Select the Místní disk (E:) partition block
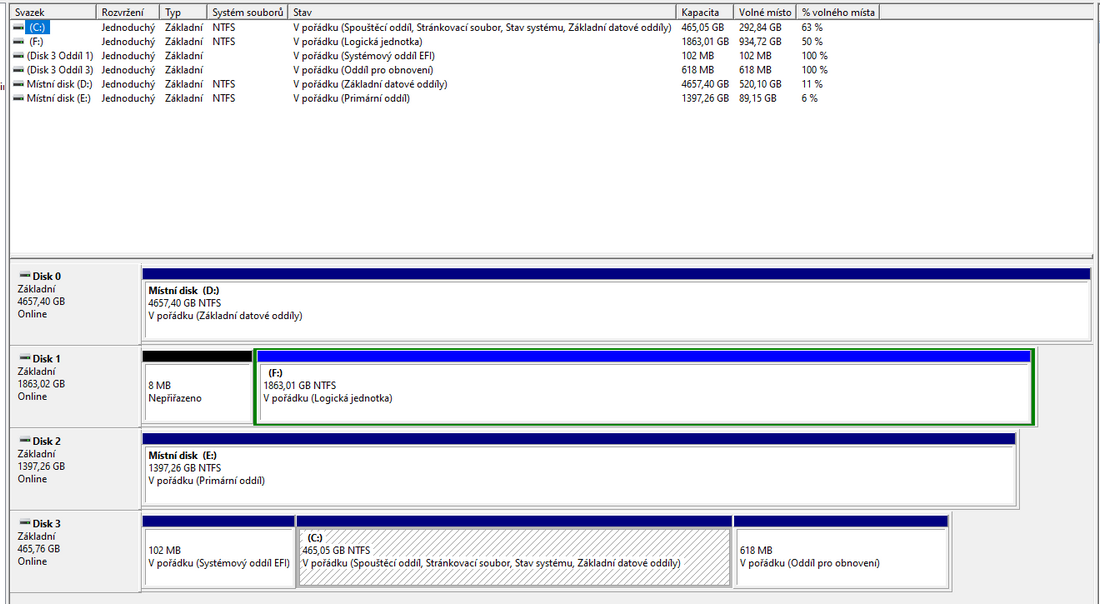This screenshot has width=1100, height=604. [579, 469]
